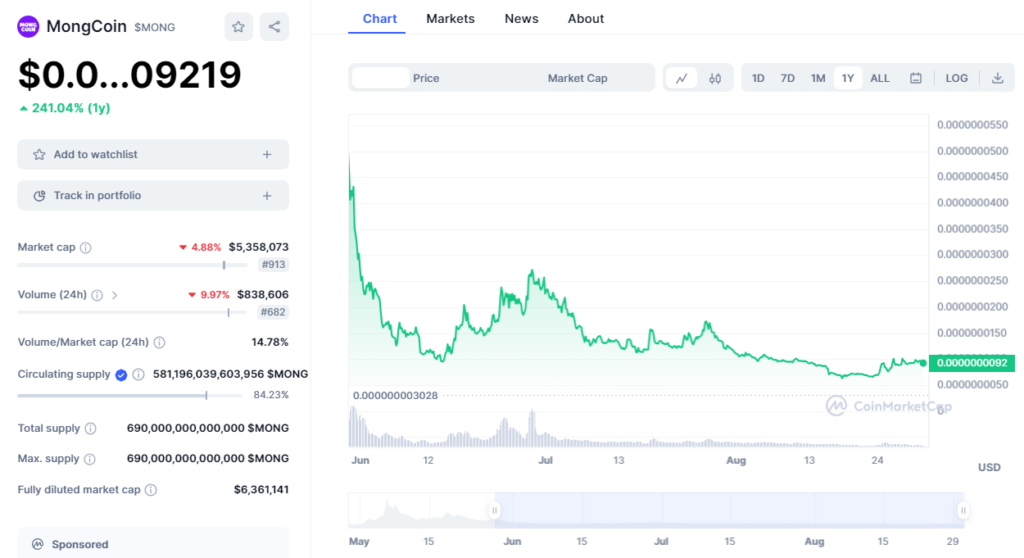
Task: Set chart range to ALL
Action: pyautogui.click(x=880, y=78)
